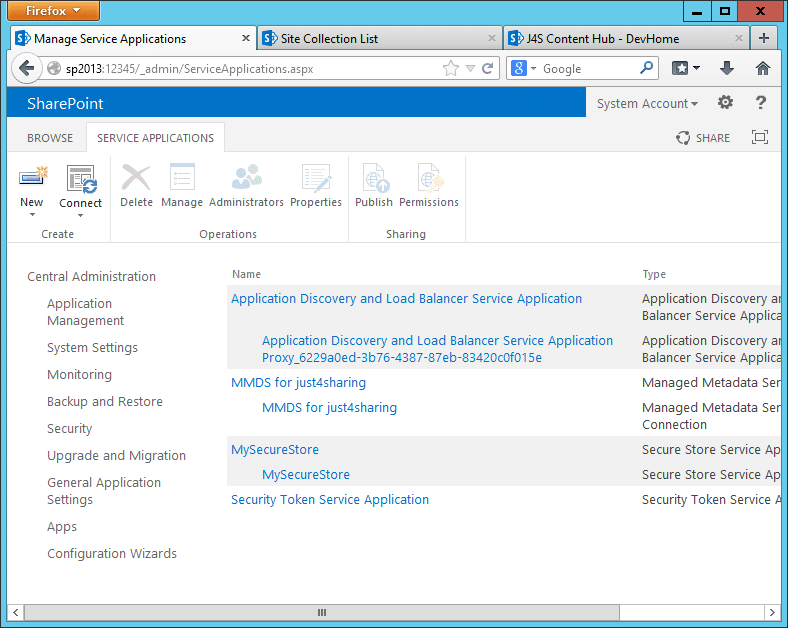Bookmark page with the star icon
Screen dimensions: 788x628
click(x=451, y=68)
